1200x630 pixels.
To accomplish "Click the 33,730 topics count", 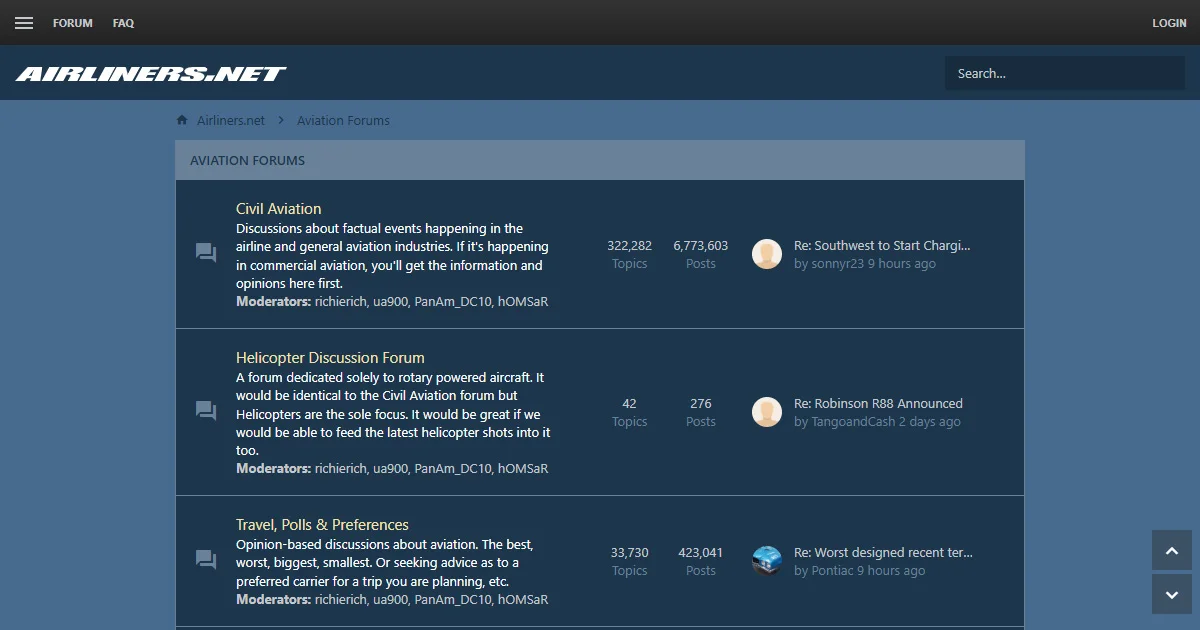I will 629,552.
